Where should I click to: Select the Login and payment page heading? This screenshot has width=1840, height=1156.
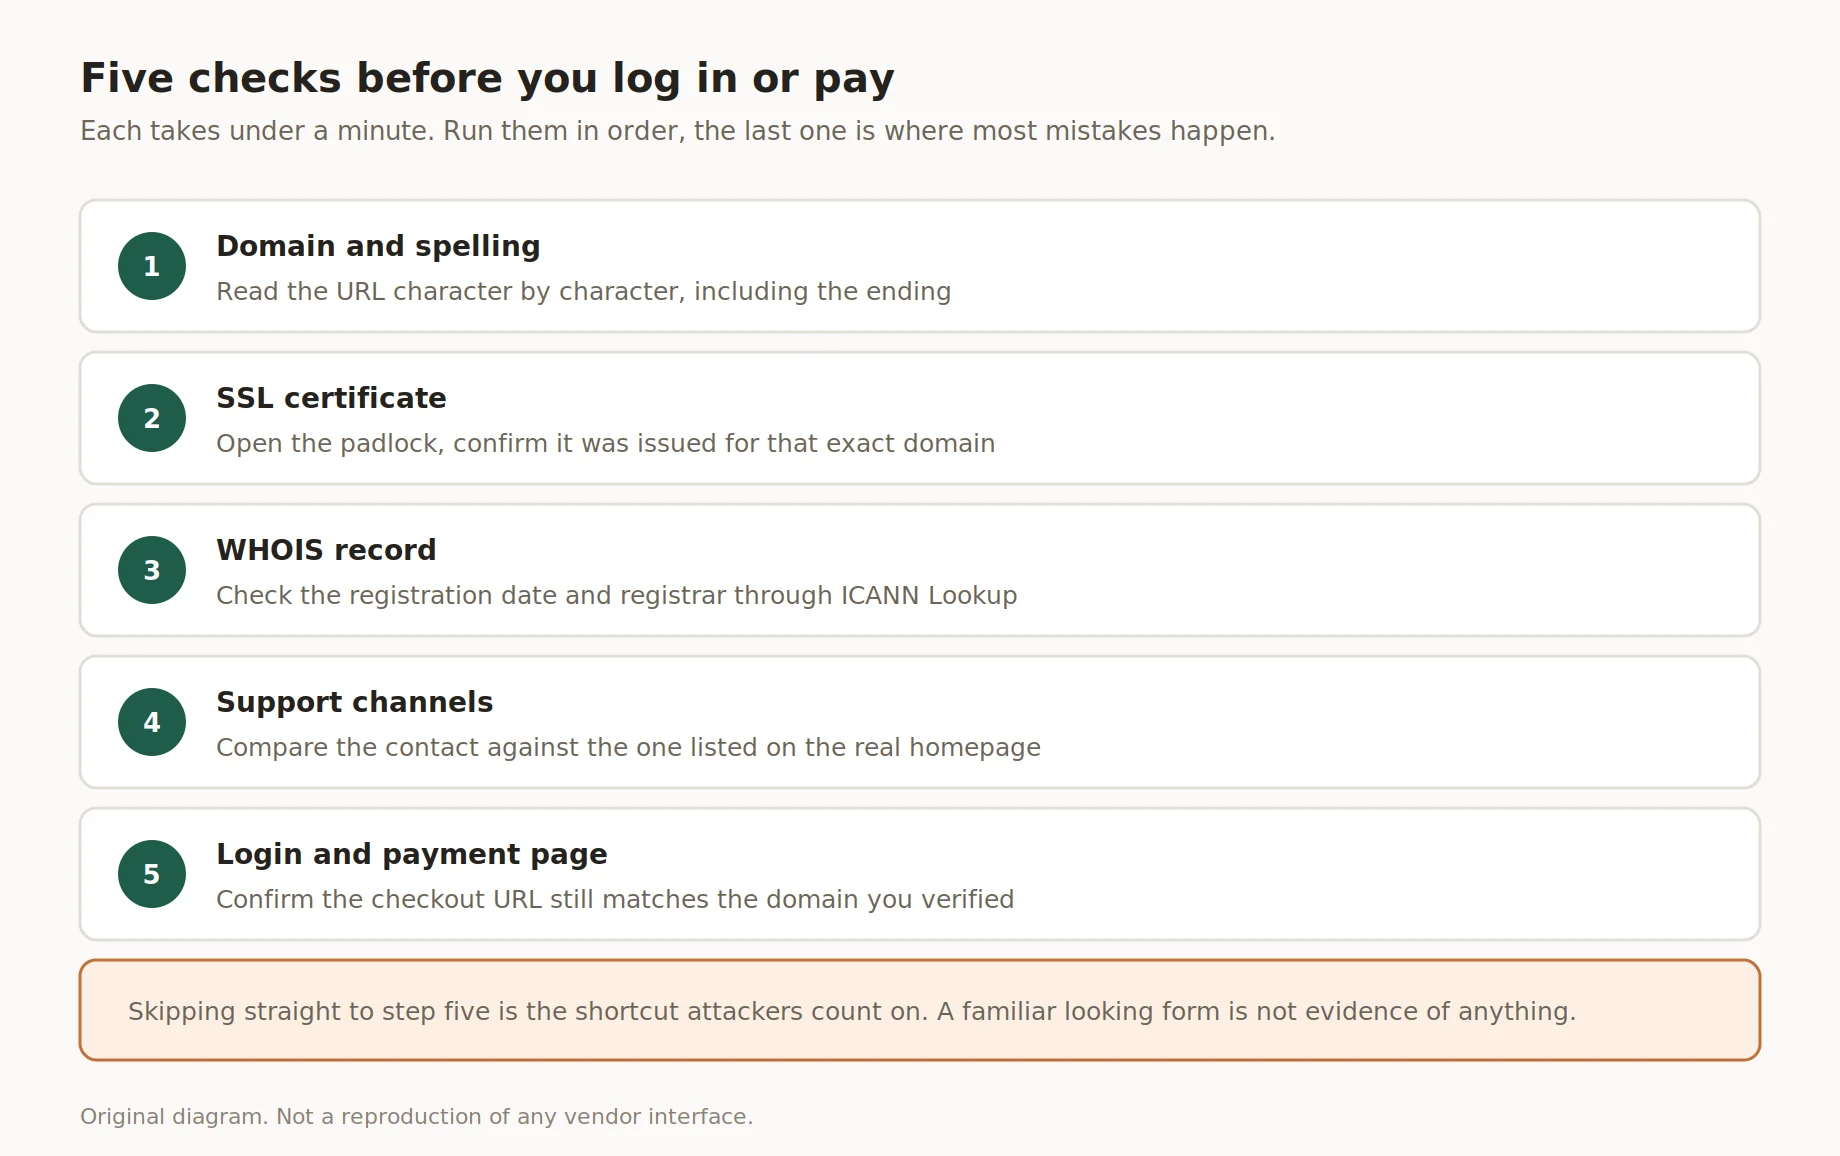(411, 854)
